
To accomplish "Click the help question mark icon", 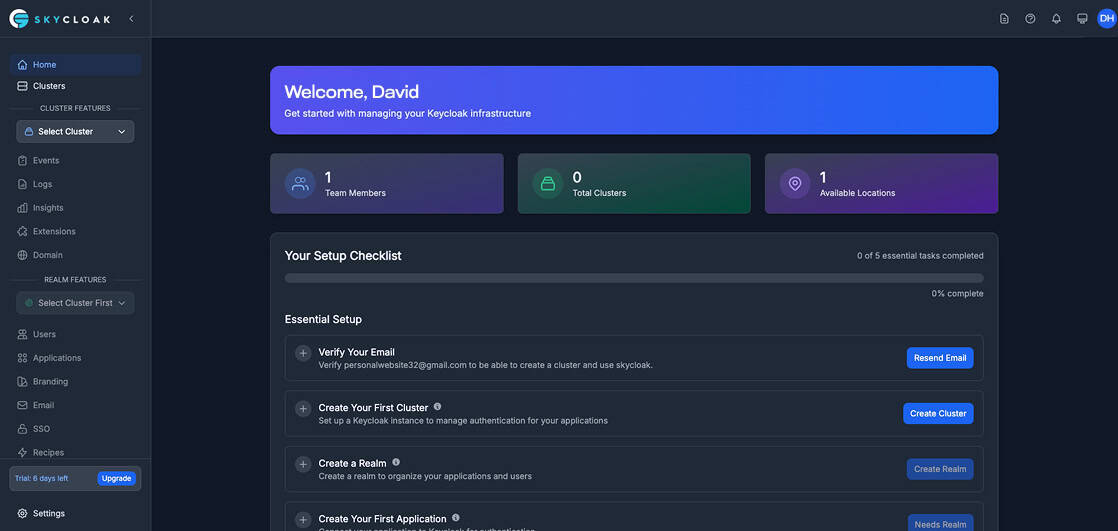I will (1030, 19).
